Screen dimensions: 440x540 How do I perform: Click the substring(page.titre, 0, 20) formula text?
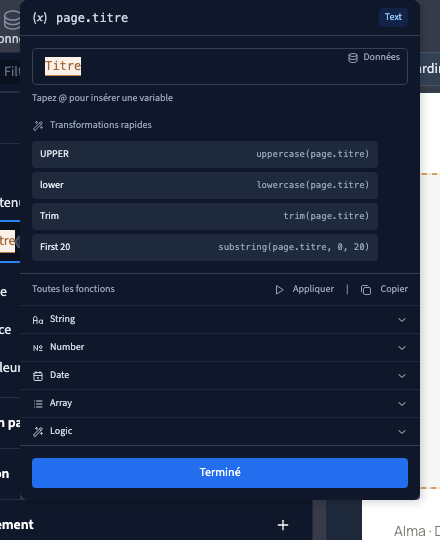click(294, 247)
